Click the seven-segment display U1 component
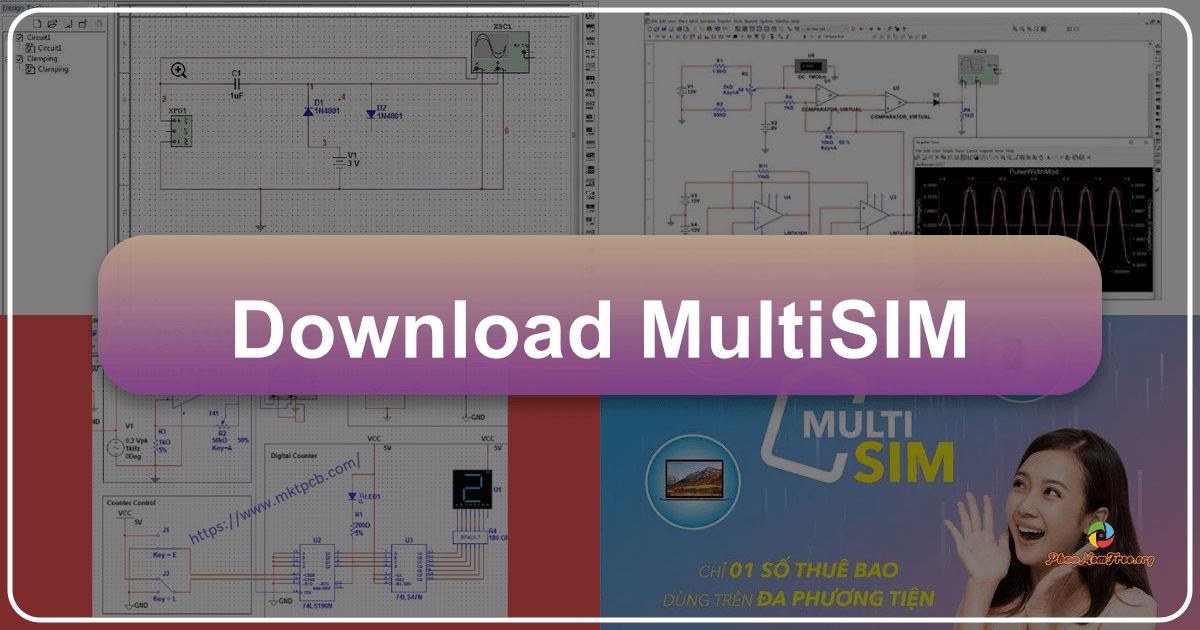This screenshot has height=630, width=1200. (471, 488)
